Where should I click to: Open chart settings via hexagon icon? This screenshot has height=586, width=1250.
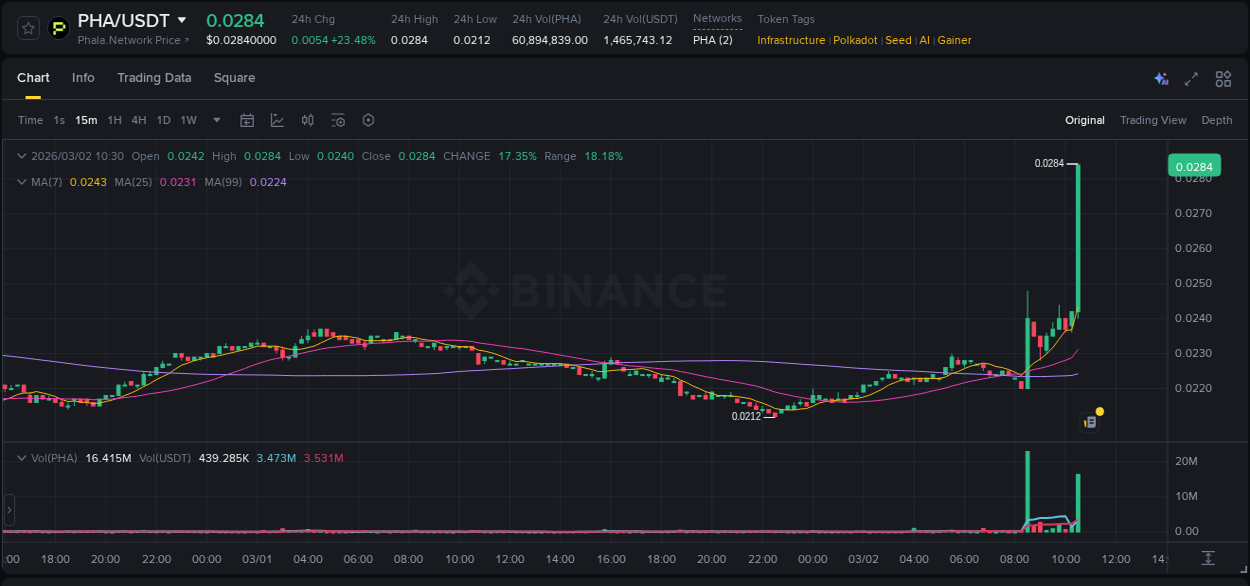[x=368, y=120]
